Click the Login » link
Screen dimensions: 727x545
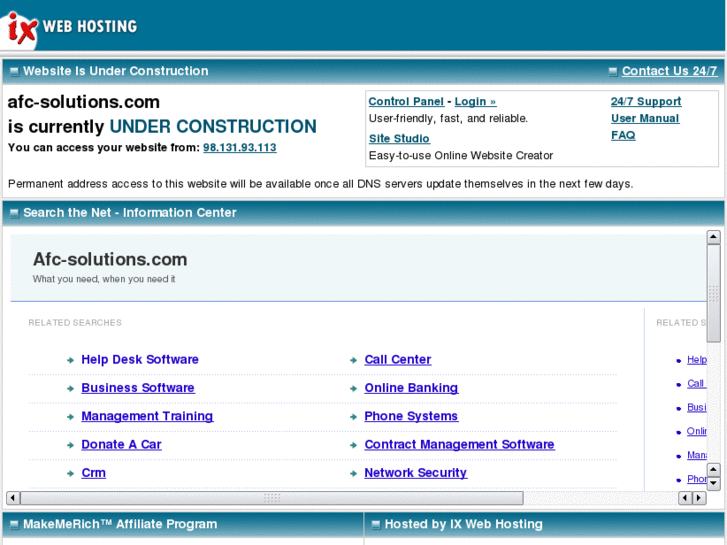coord(475,102)
